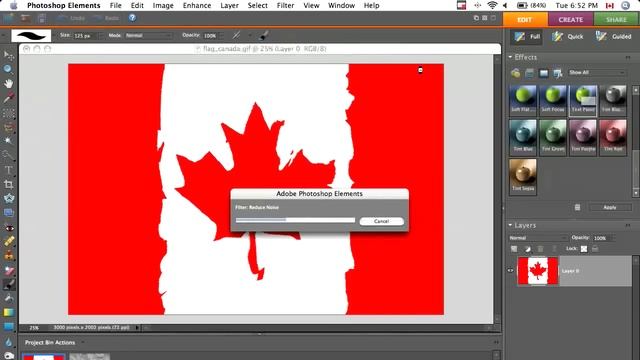Open brush Size slider arrow
This screenshot has height=360, width=640.
[101, 36]
